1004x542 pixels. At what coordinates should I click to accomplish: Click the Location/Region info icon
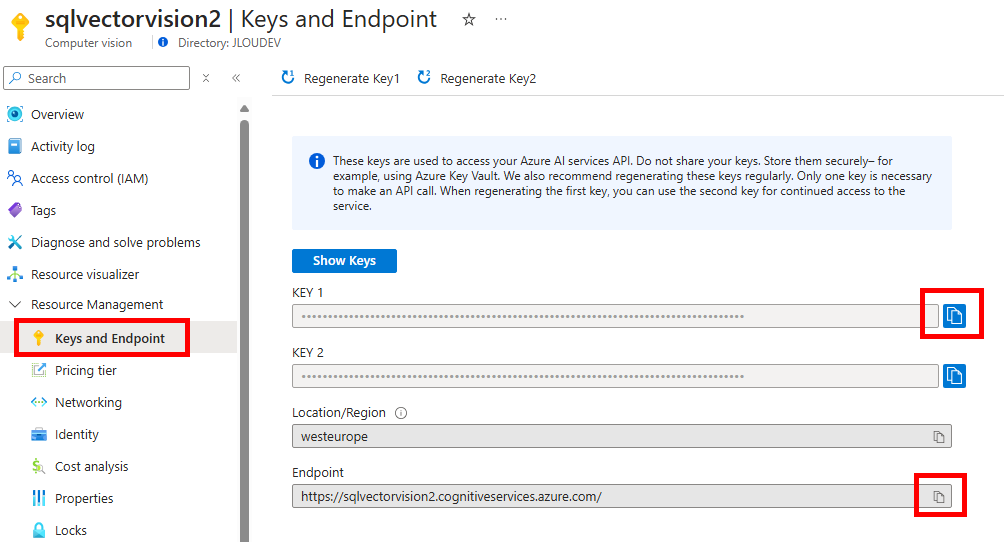(401, 413)
